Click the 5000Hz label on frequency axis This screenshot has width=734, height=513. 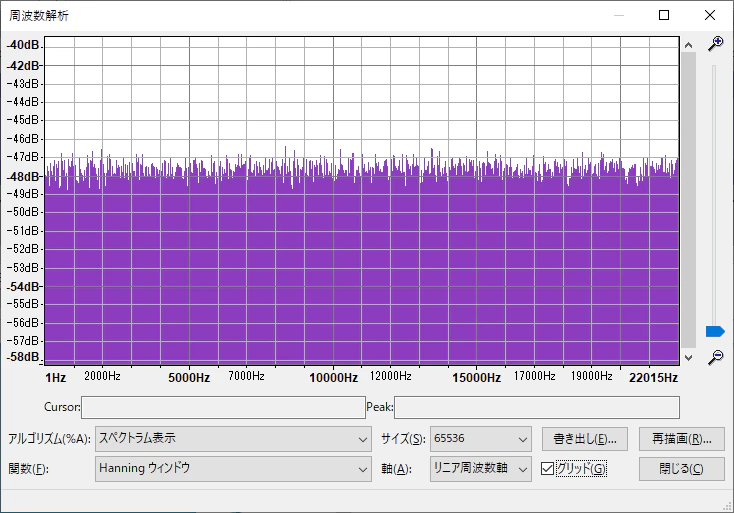[x=189, y=378]
